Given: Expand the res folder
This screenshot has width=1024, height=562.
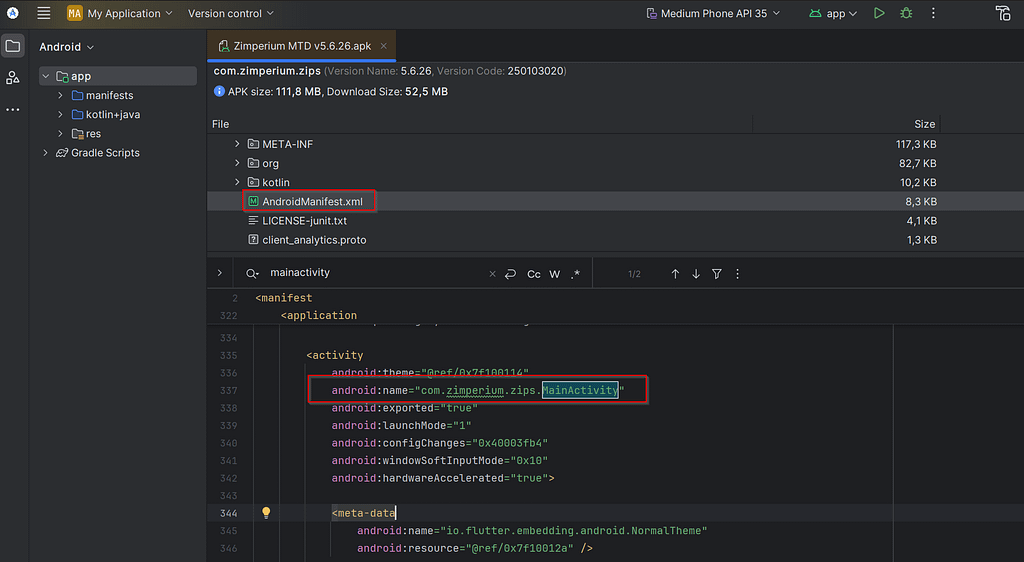Looking at the screenshot, I should 60,134.
